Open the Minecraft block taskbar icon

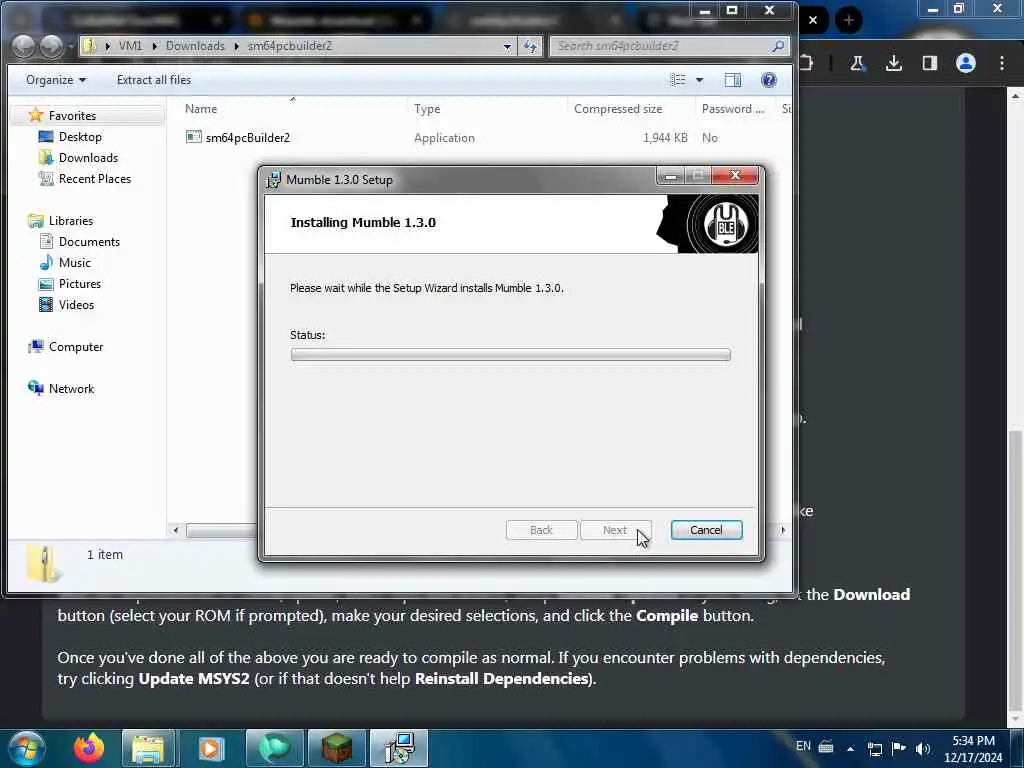pyautogui.click(x=336, y=748)
